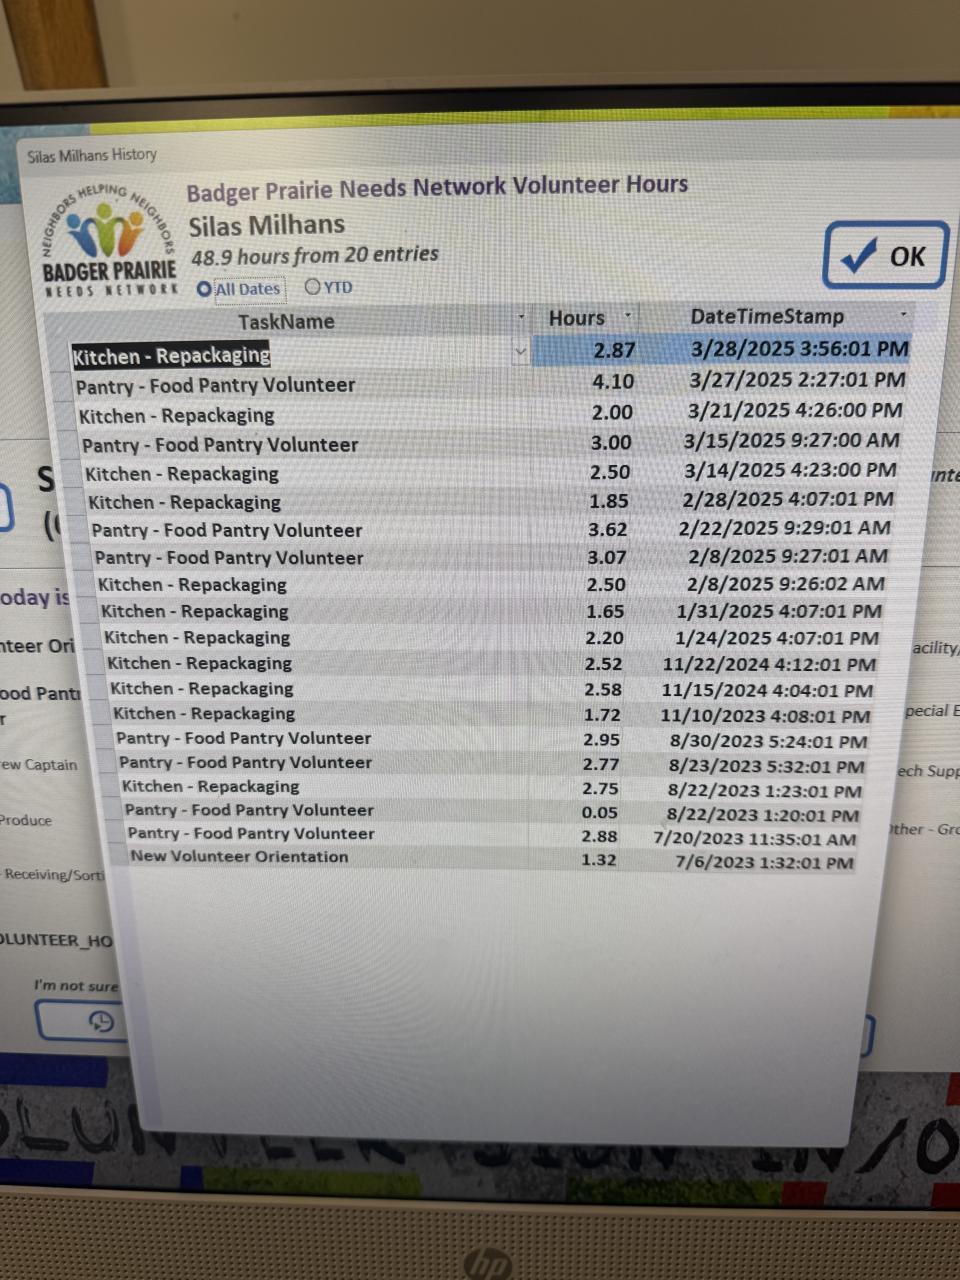960x1280 pixels.
Task: Click Produce in the background window
Action: (x=26, y=820)
